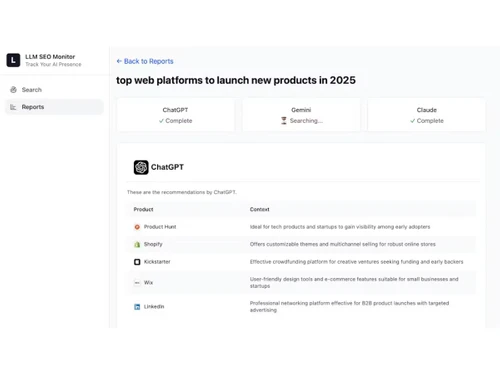
Task: Go back via Back to Reports link
Action: tap(145, 61)
